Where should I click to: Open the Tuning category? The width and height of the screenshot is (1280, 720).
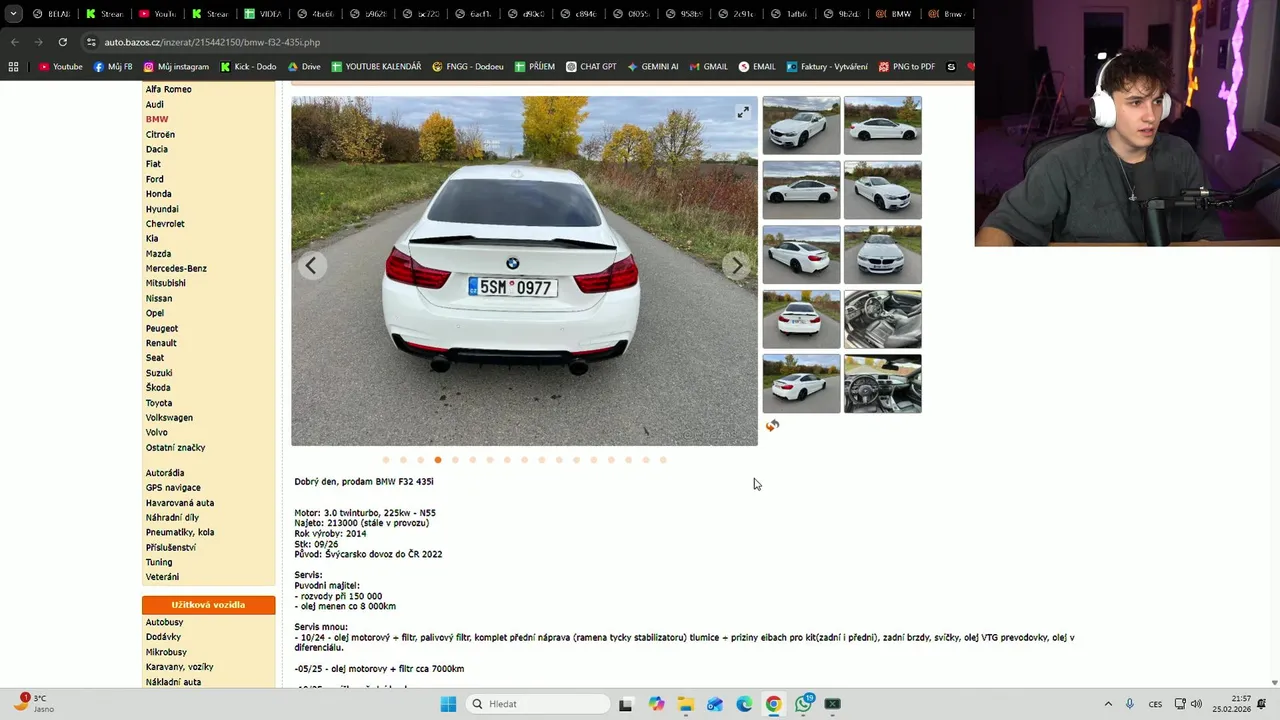(159, 562)
